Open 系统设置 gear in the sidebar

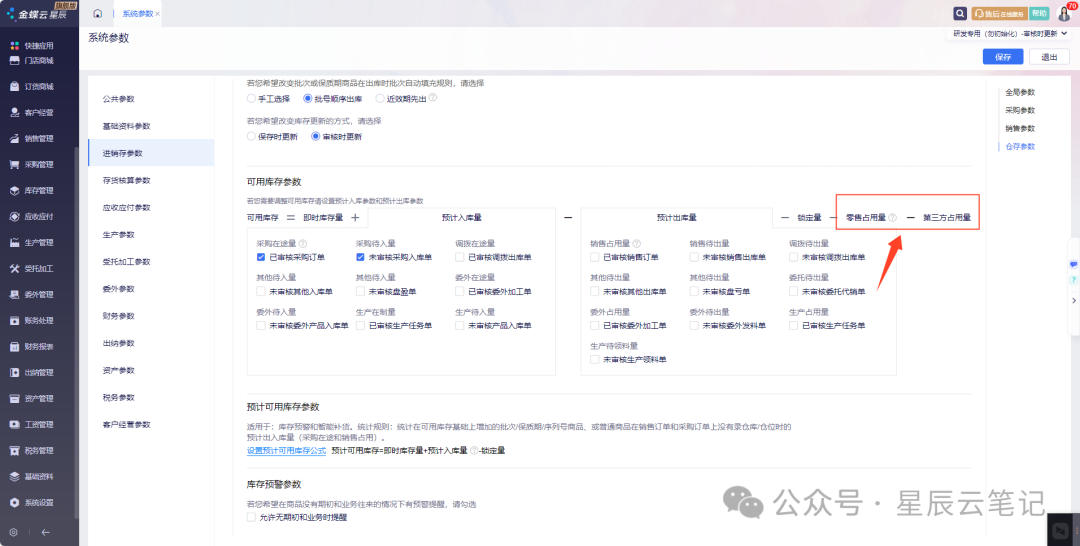pyautogui.click(x=39, y=502)
